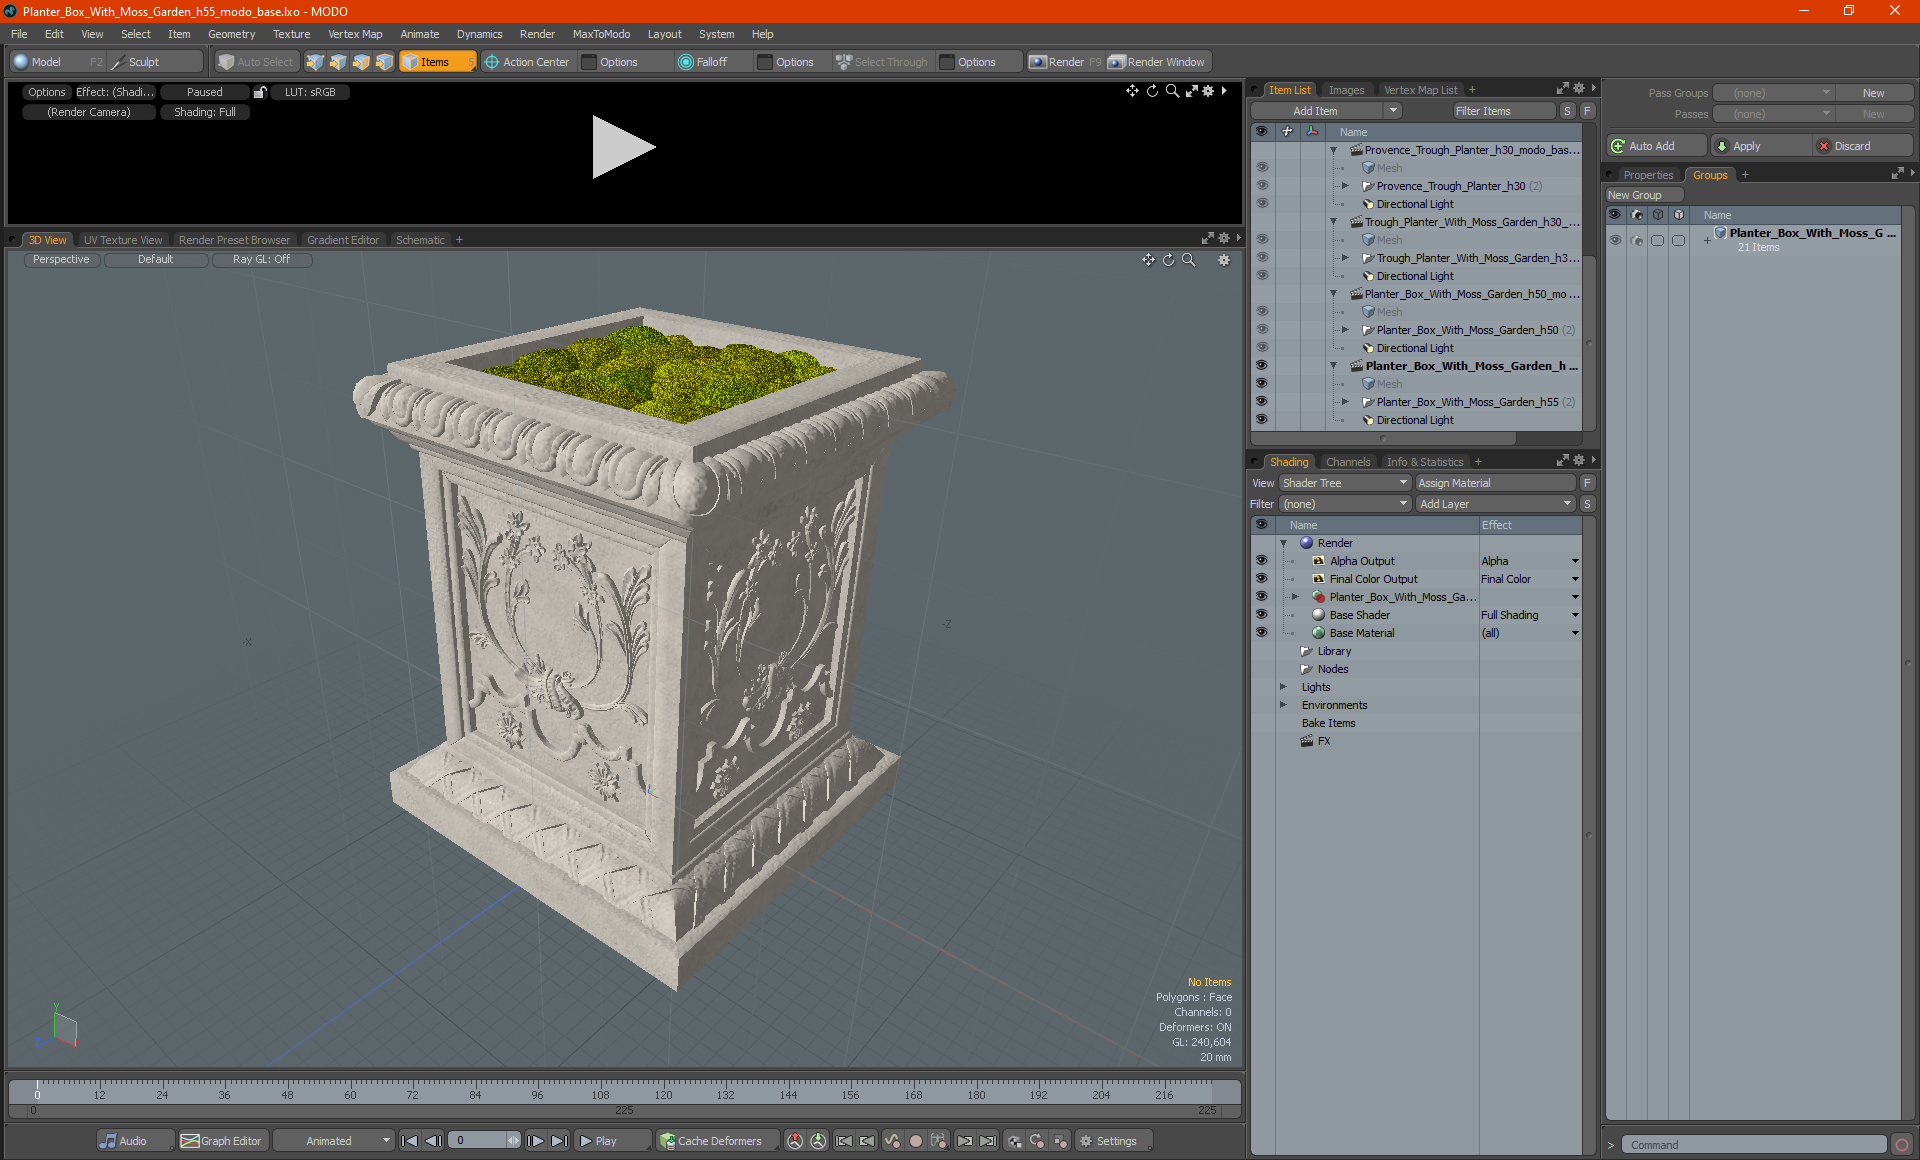Click timeline ruler at frame 120
Image resolution: width=1920 pixels, height=1160 pixels.
[x=663, y=1087]
